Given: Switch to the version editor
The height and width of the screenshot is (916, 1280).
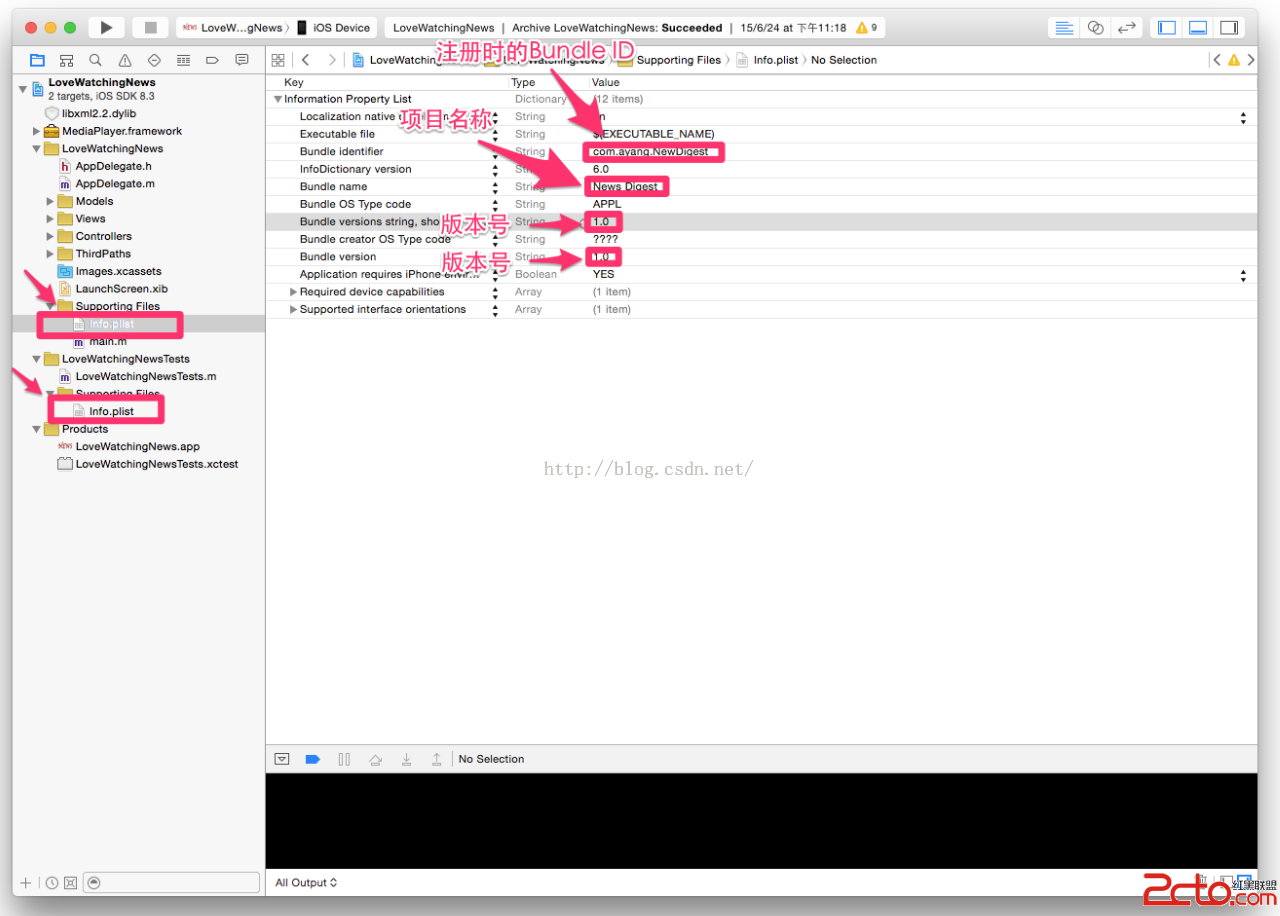Looking at the screenshot, I should pos(1127,27).
